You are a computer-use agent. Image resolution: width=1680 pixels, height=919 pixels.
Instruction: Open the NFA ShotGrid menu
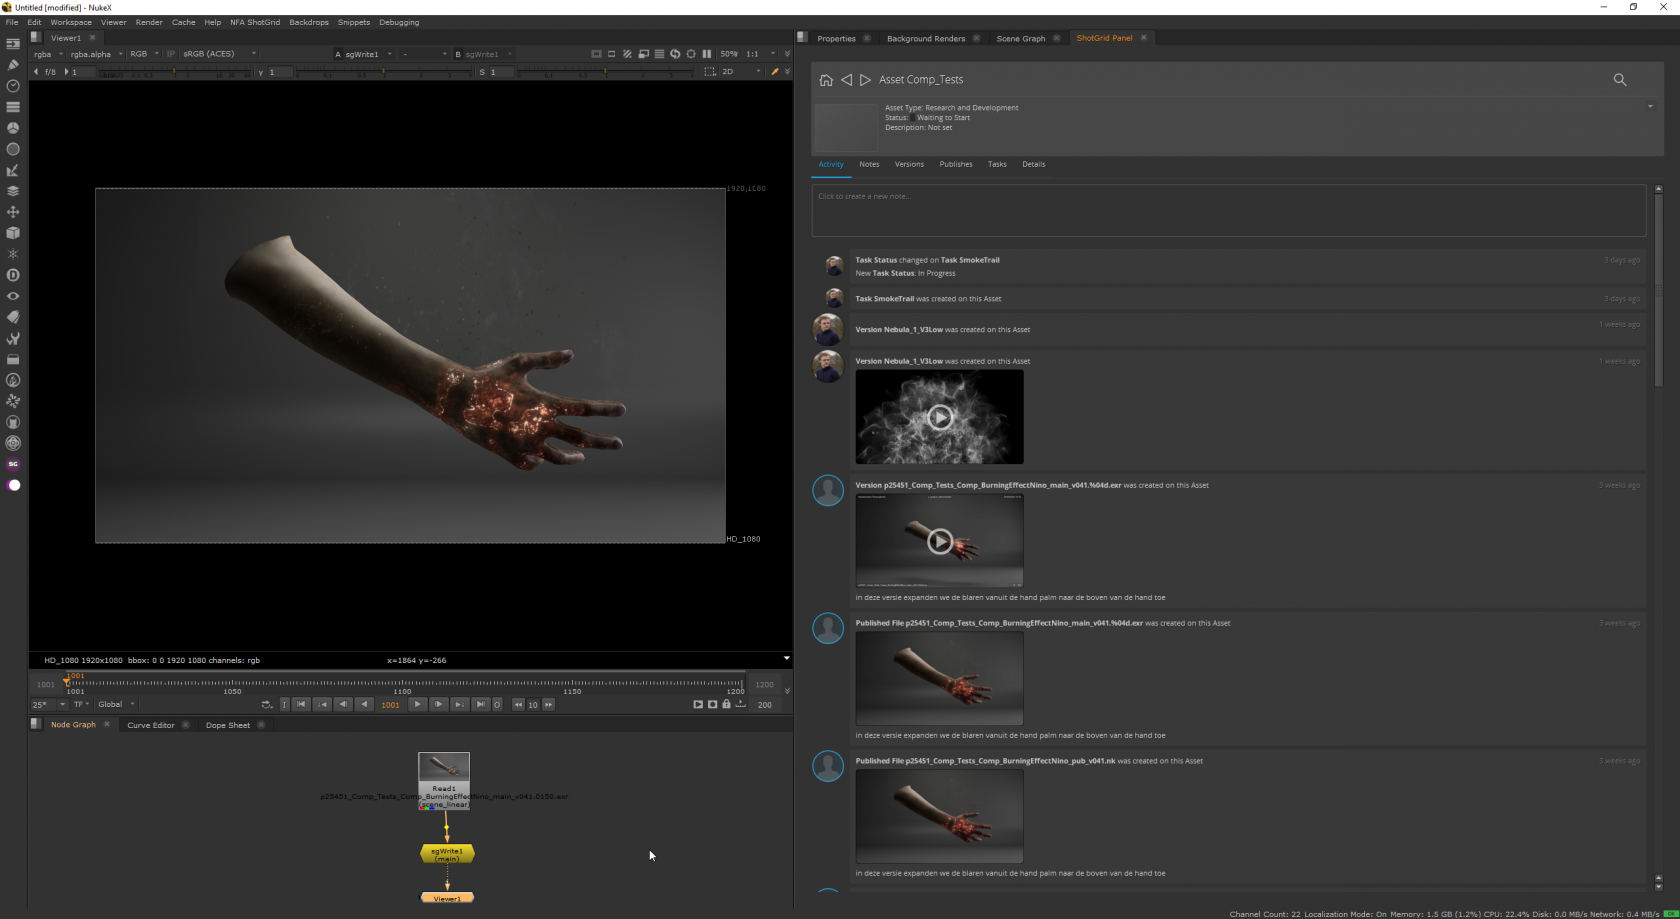(x=255, y=22)
